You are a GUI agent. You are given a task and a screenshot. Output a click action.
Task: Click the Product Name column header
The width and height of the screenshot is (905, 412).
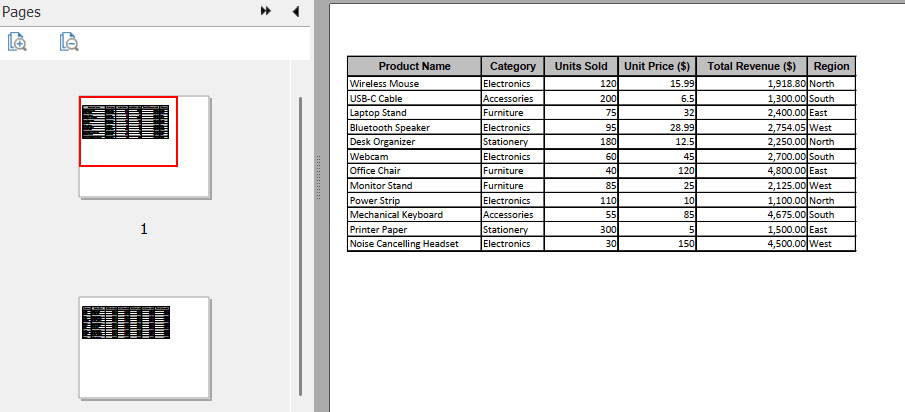[414, 66]
